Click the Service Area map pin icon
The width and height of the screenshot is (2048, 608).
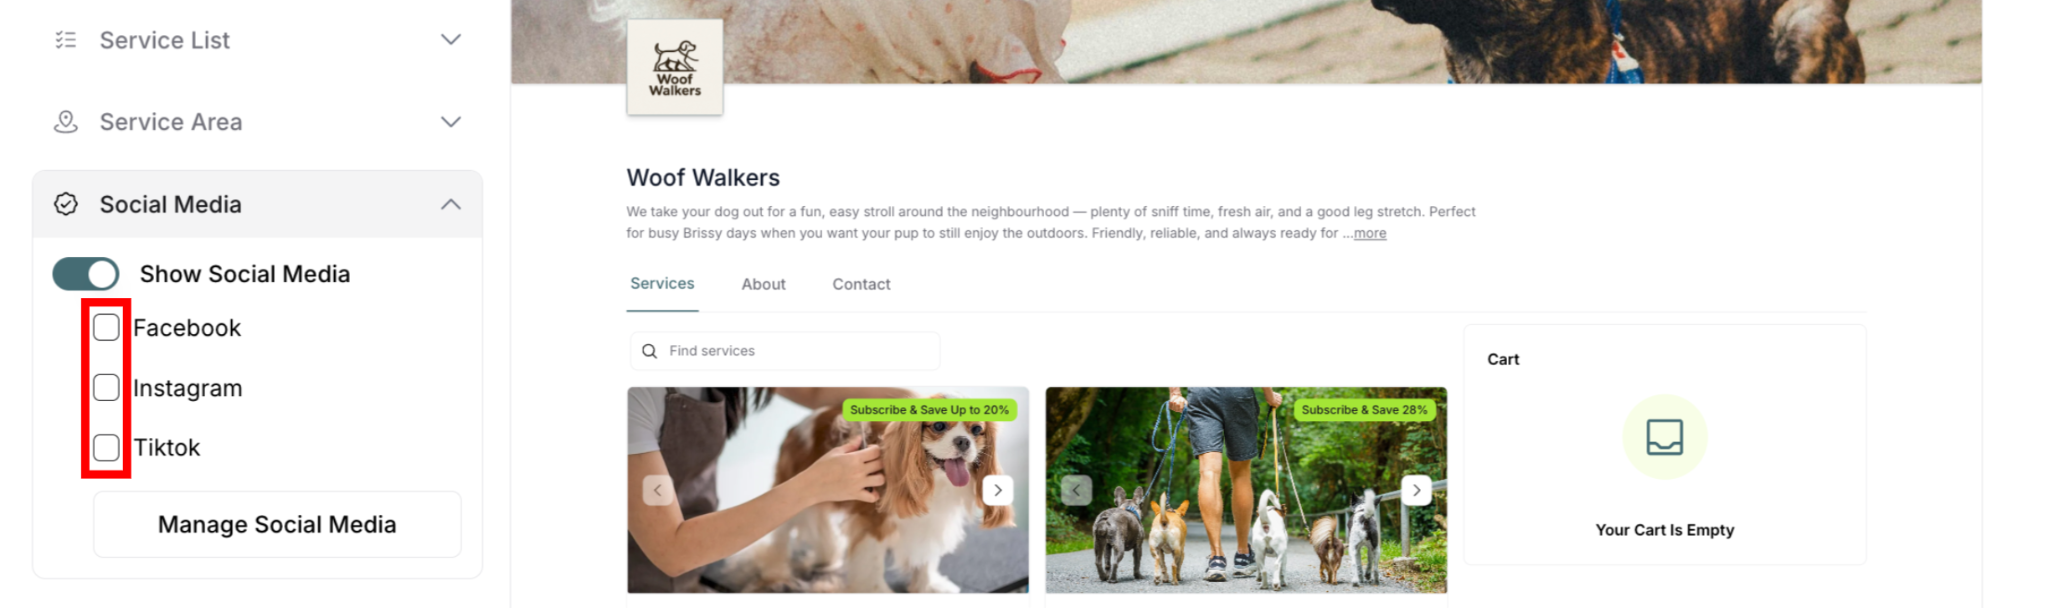click(66, 122)
